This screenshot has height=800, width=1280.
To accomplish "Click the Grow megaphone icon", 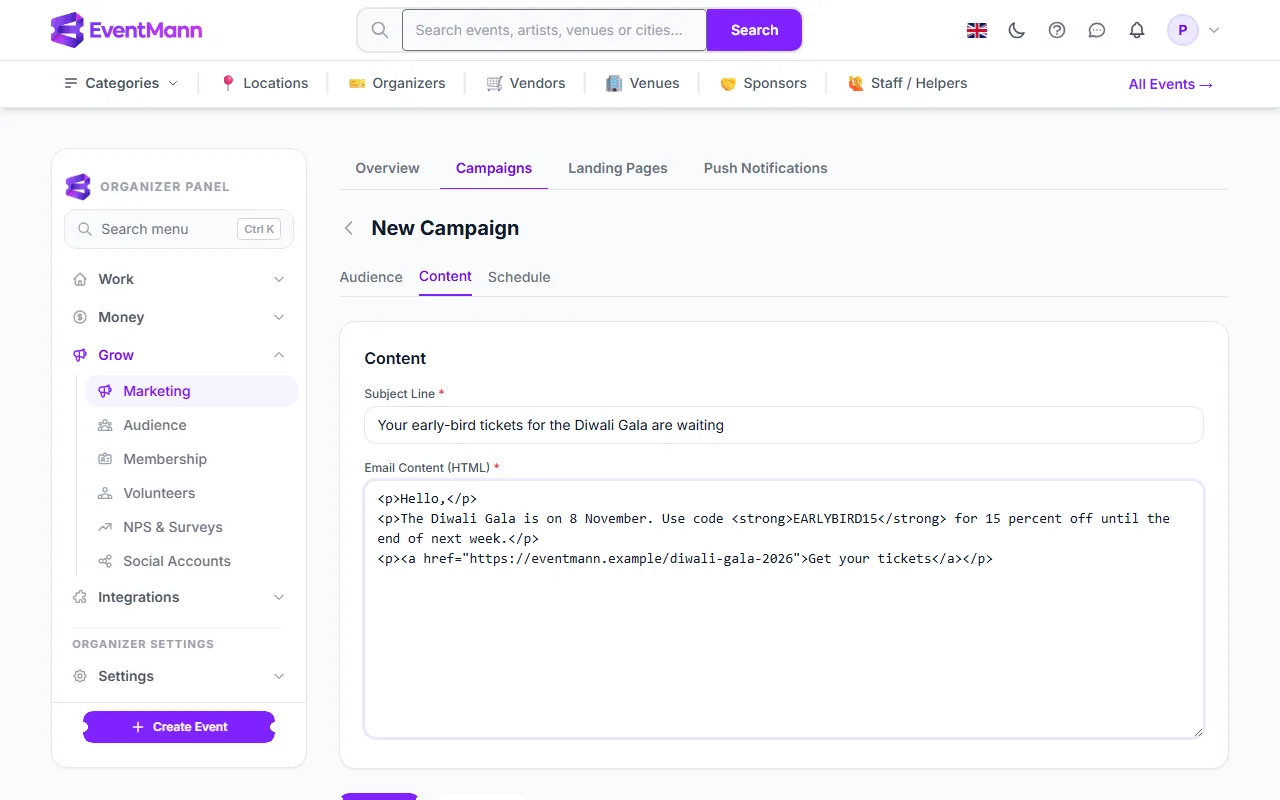I will pyautogui.click(x=80, y=355).
